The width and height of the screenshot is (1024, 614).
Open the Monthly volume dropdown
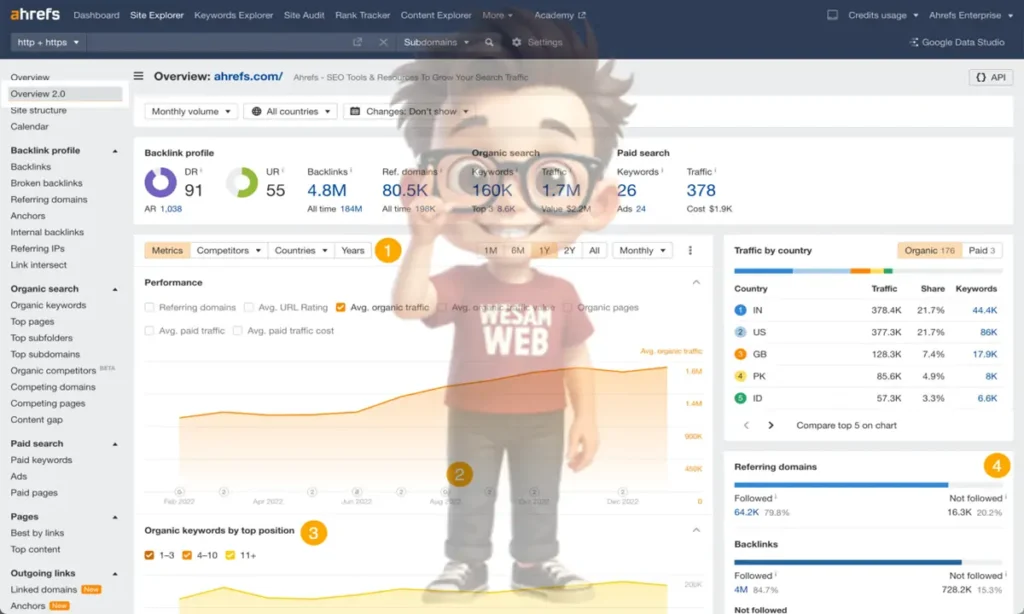[x=191, y=112]
